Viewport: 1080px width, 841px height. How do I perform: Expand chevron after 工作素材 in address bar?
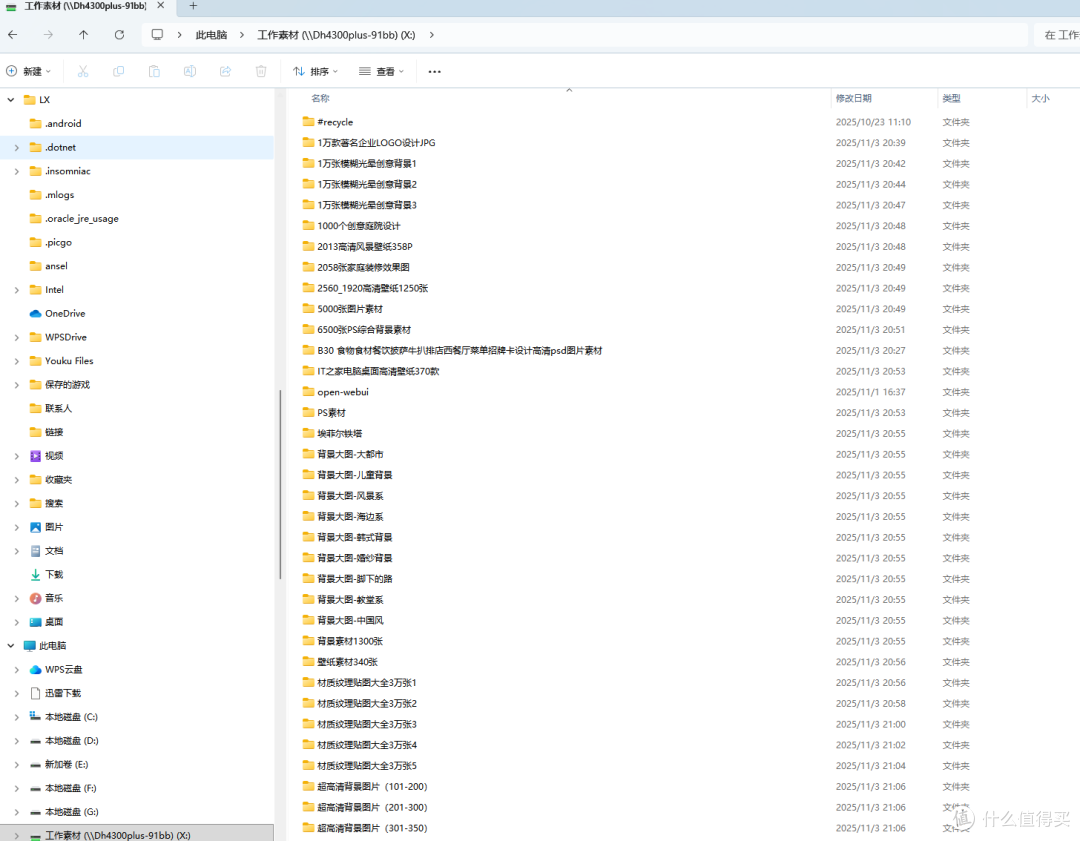click(431, 34)
